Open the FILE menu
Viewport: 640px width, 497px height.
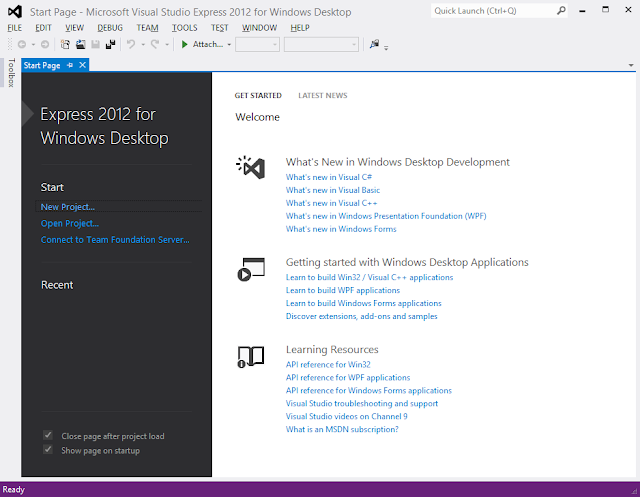click(15, 28)
